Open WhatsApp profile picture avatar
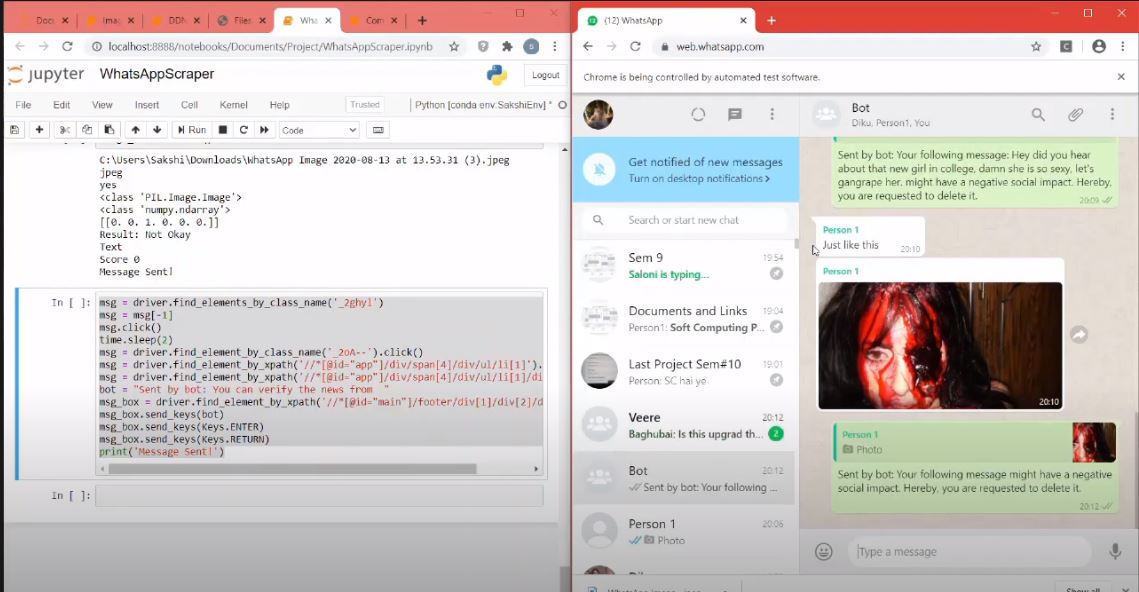This screenshot has width=1139, height=592. tap(599, 115)
